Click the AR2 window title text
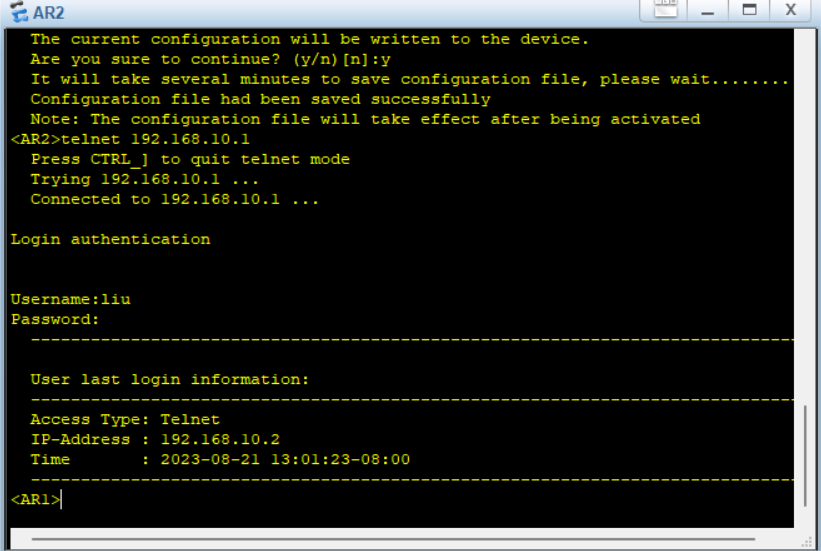Viewport: 821px width, 551px height. [x=48, y=12]
